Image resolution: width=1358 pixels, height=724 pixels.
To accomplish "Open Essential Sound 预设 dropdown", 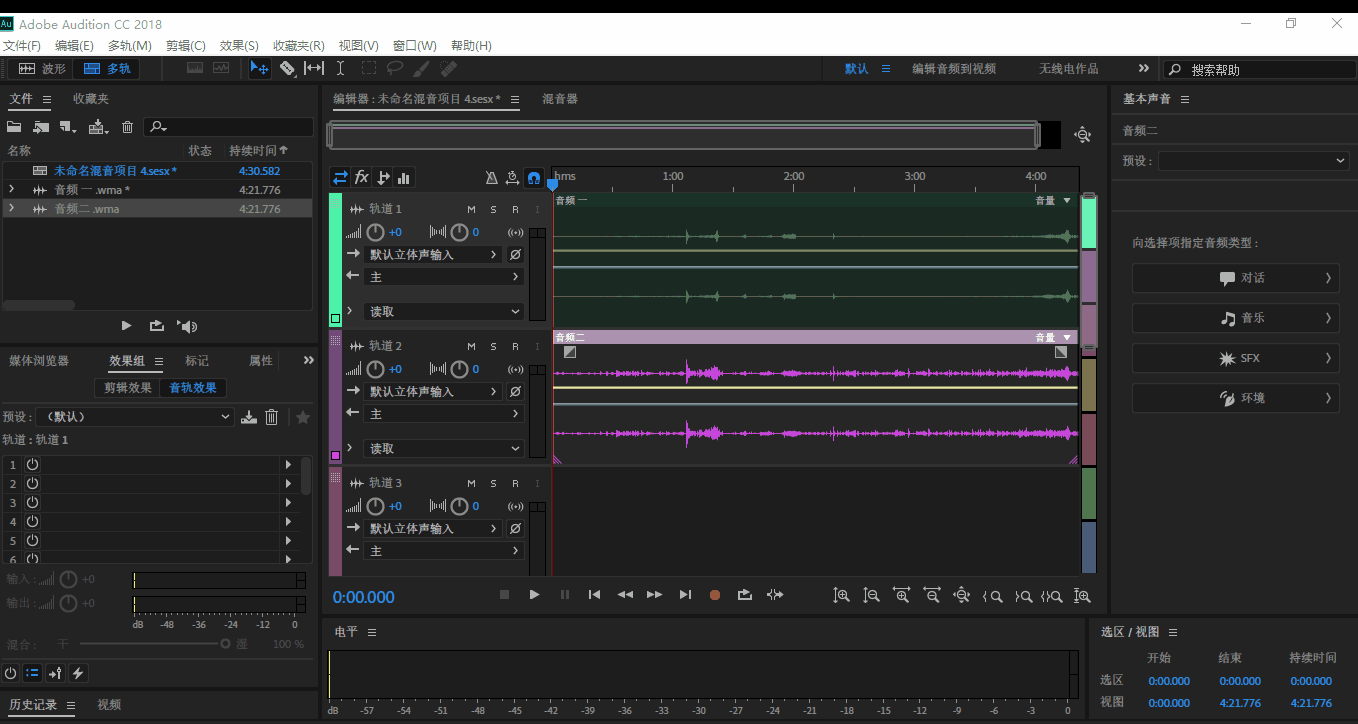I will [x=1254, y=161].
